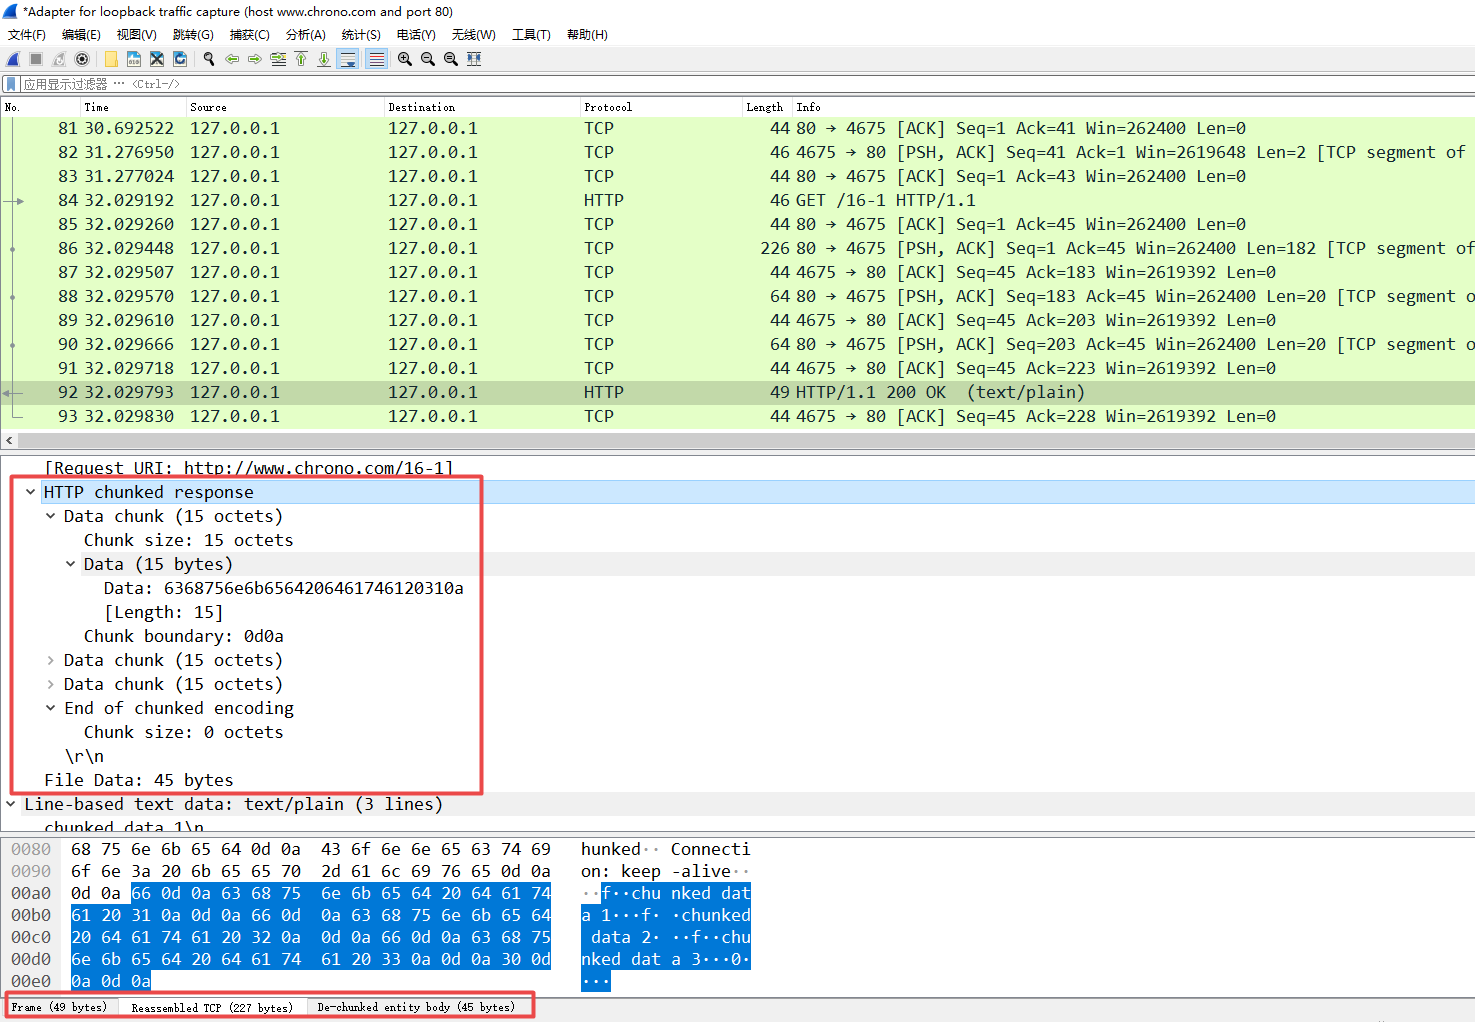Screen dimensions: 1475x1022
Task: Open a capture file folder icon
Action: pos(111,59)
